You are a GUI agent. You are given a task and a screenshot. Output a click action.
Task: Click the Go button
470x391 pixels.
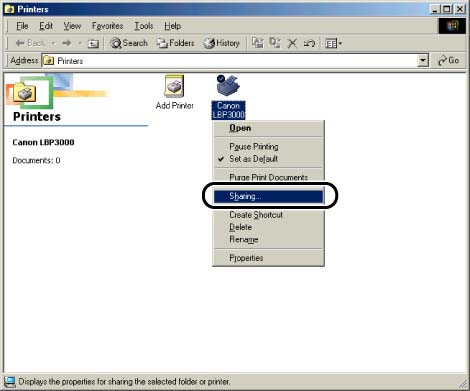click(x=449, y=61)
